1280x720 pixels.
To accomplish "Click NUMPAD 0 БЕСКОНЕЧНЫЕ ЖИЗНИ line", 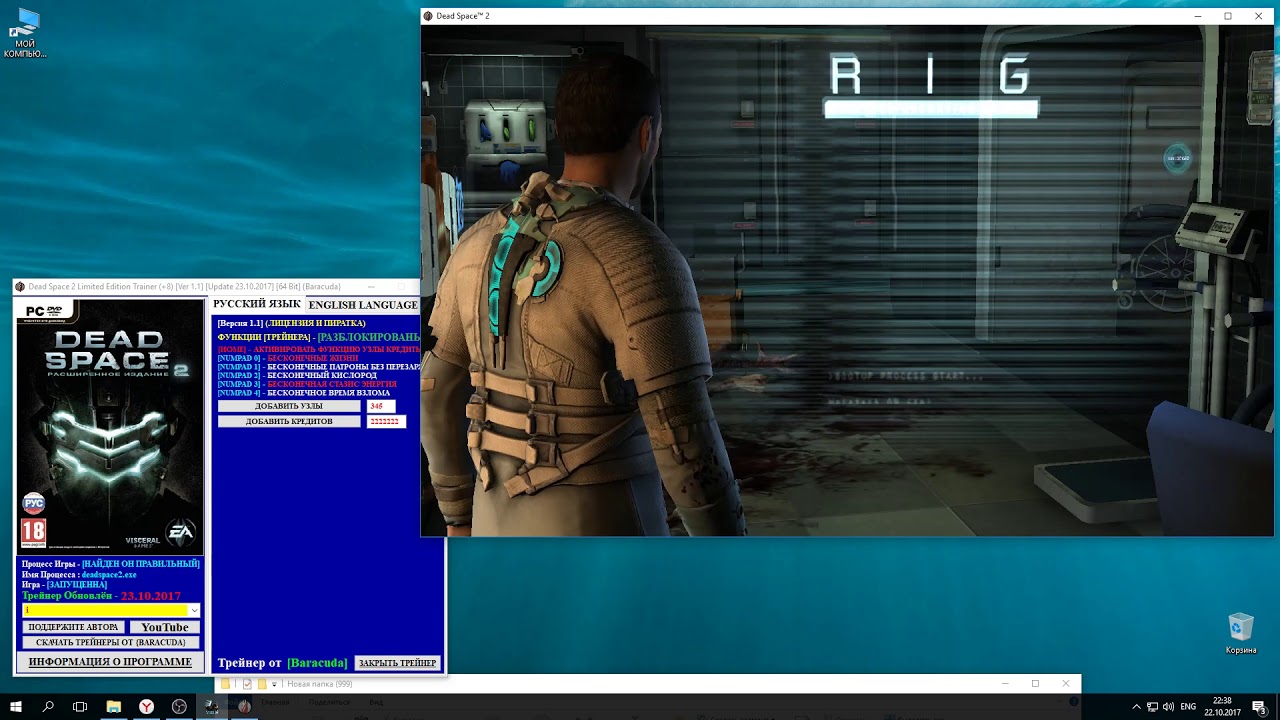I will click(288, 358).
